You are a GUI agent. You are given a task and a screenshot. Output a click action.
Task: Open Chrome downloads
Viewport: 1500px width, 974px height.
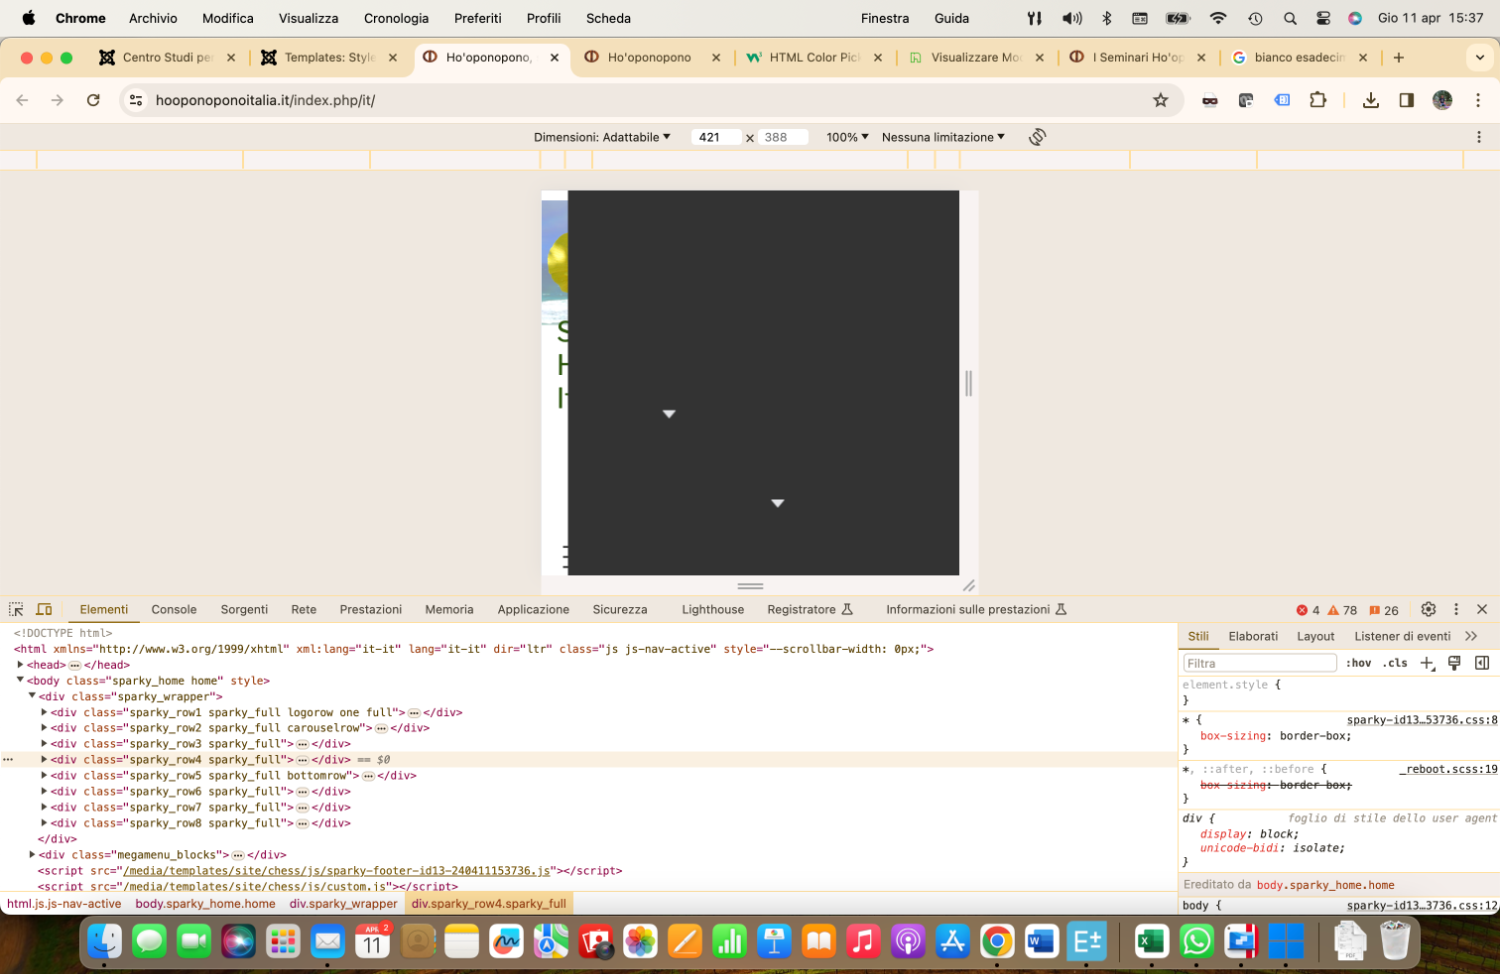pos(1371,100)
